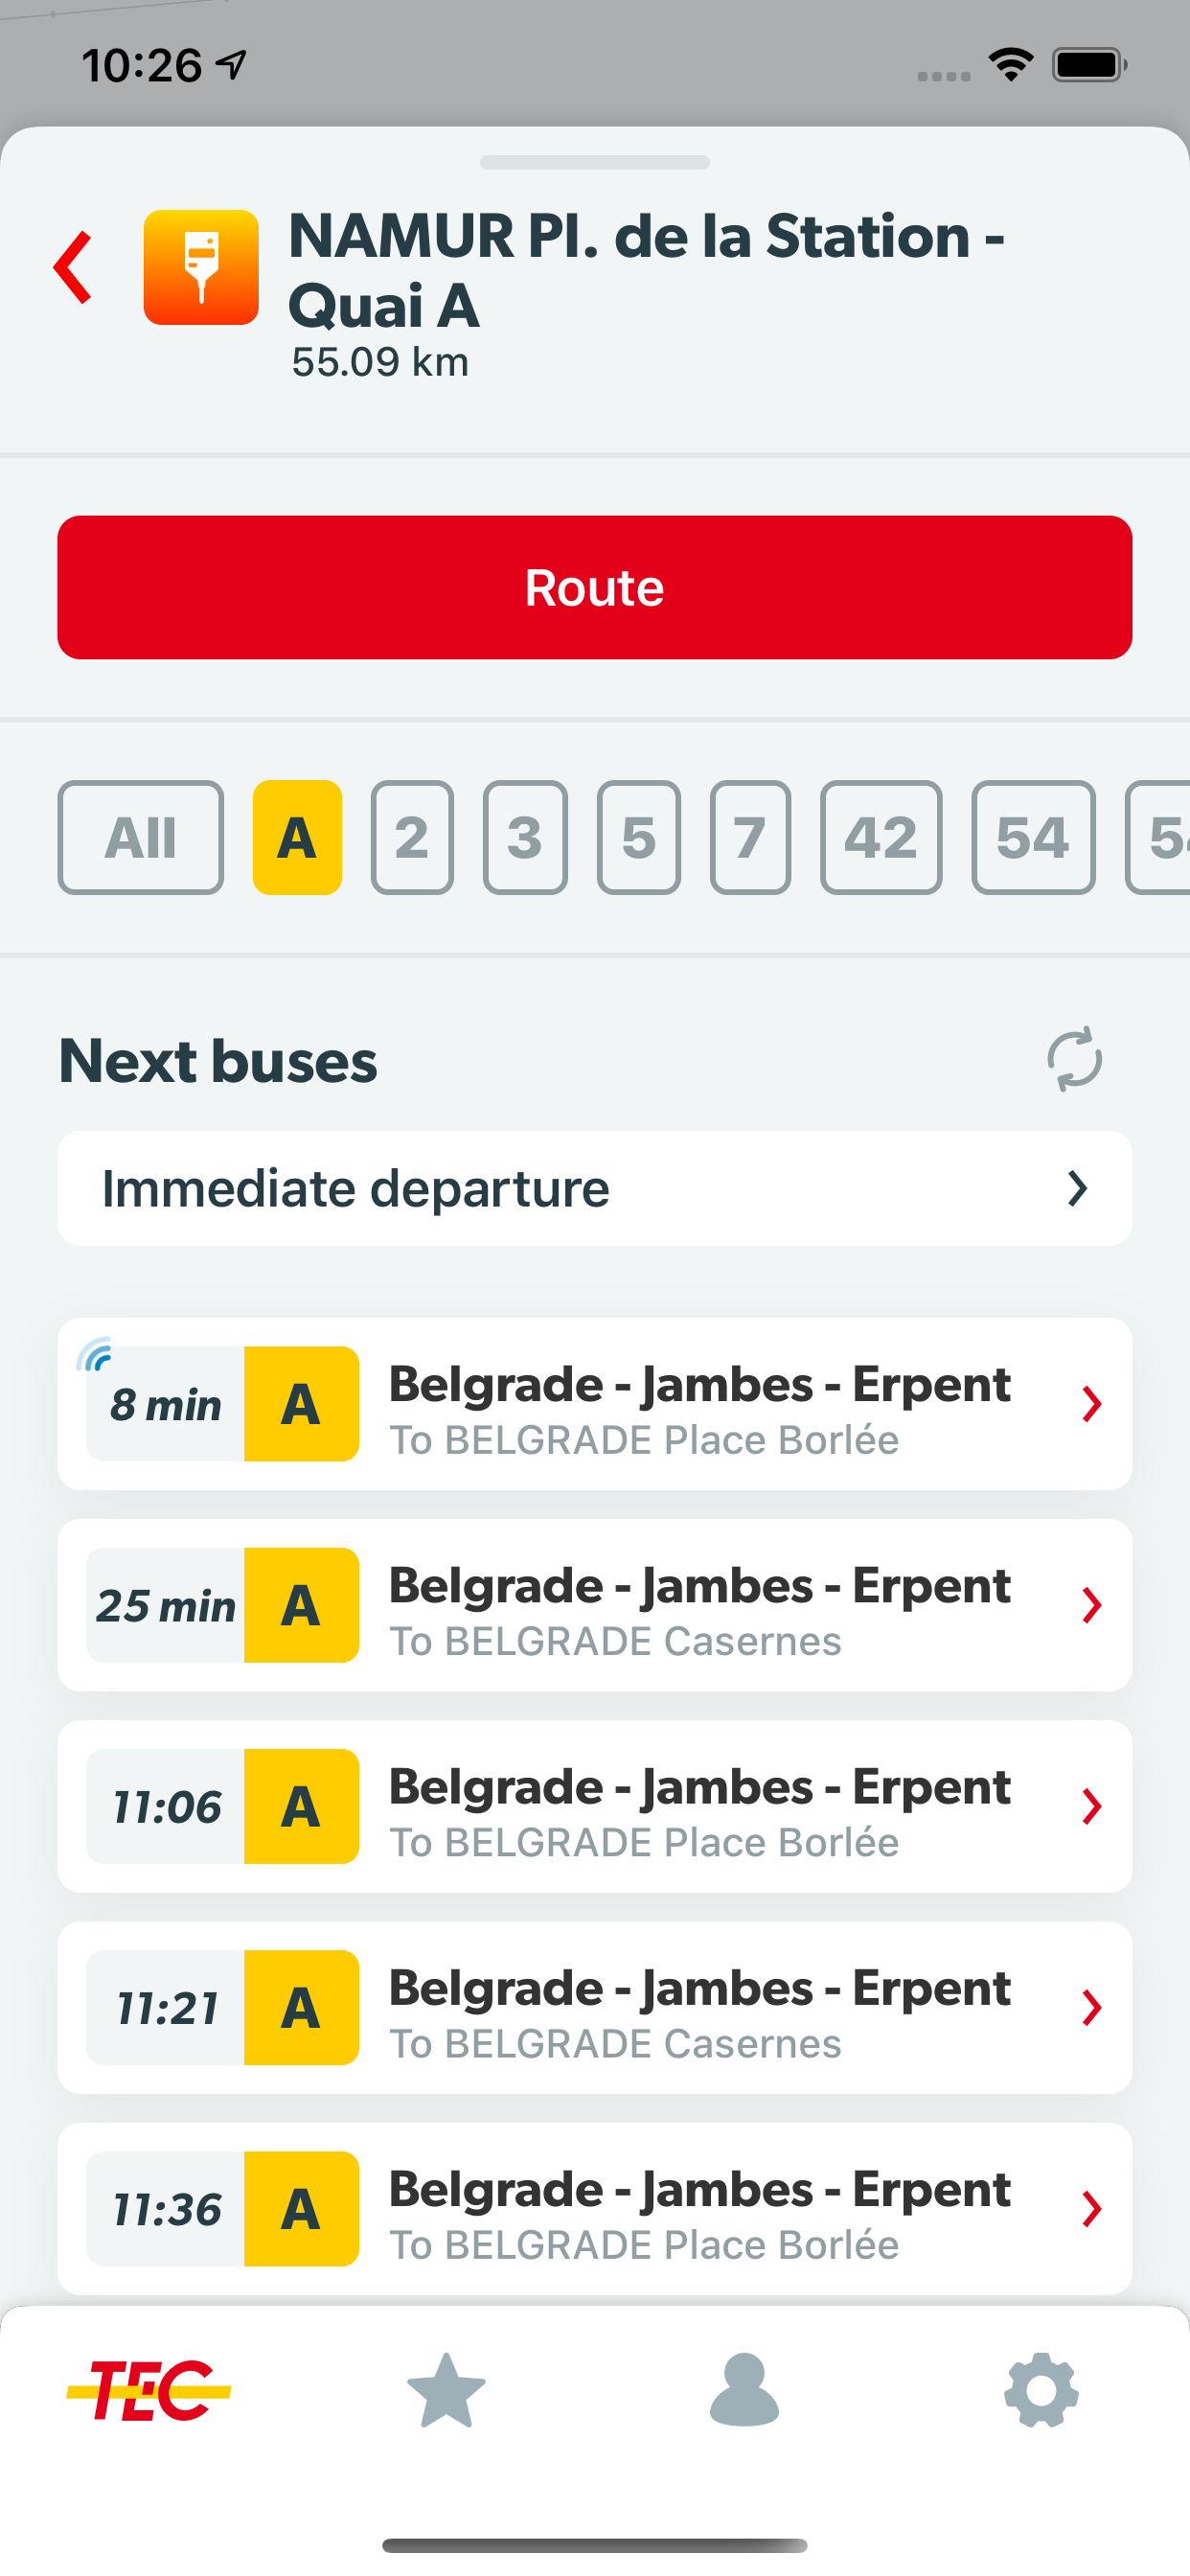Tap the real-time signal icon on 8 min bus

95,1354
